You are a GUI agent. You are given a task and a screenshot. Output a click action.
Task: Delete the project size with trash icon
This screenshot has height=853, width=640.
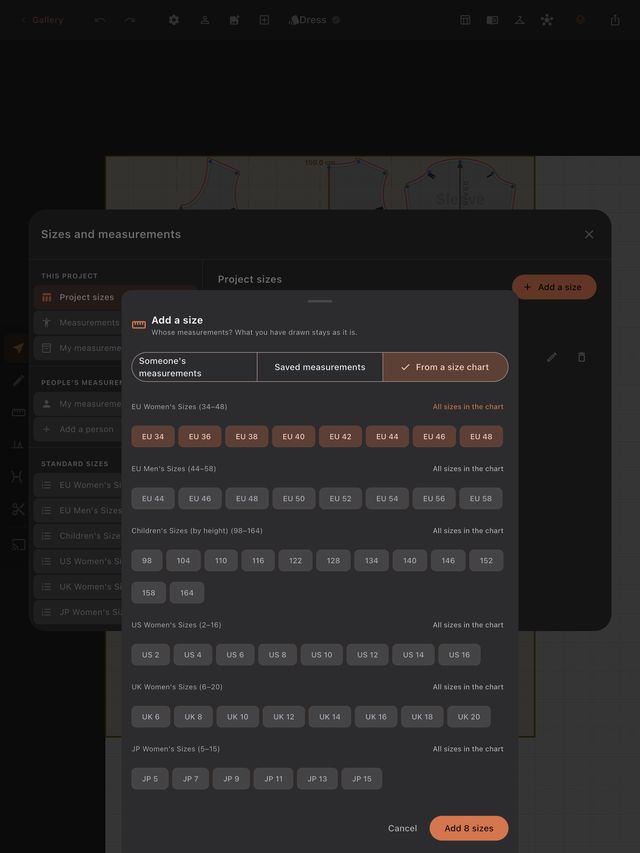click(x=581, y=357)
